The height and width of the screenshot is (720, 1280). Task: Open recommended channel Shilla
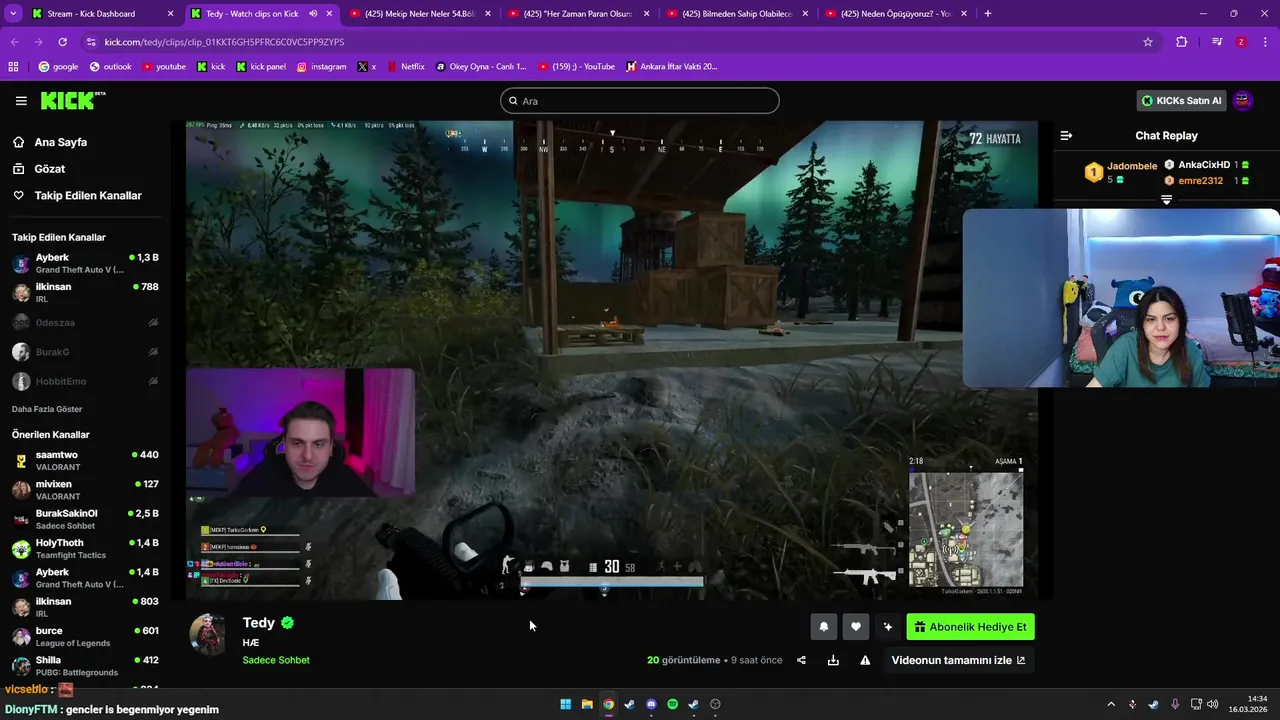coord(85,666)
